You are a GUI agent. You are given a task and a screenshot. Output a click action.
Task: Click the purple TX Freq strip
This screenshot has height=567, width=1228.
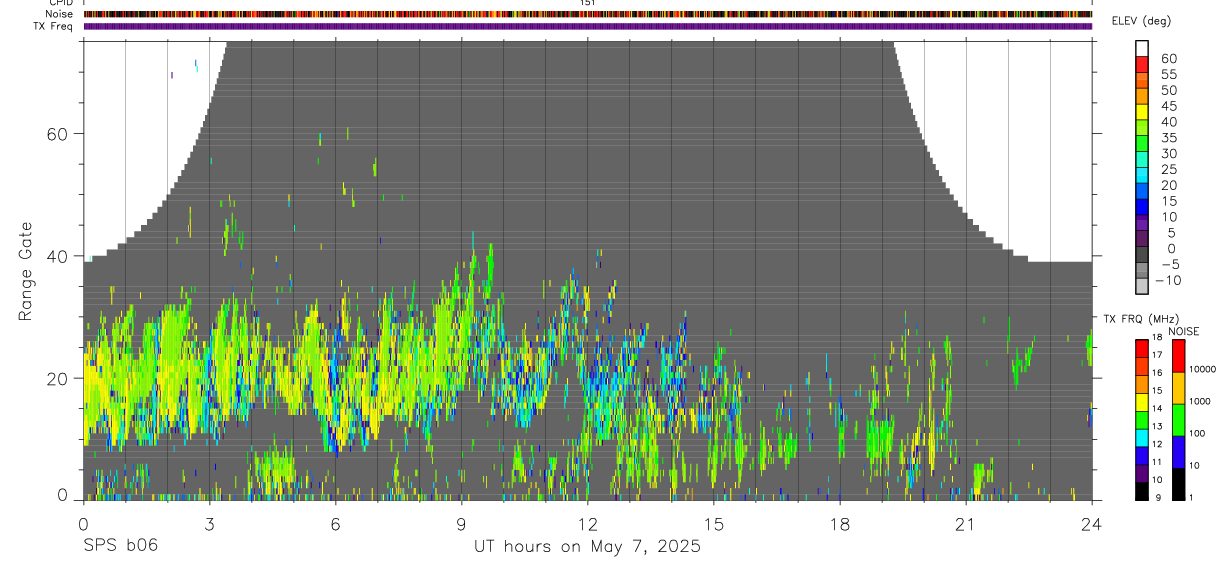(587, 26)
